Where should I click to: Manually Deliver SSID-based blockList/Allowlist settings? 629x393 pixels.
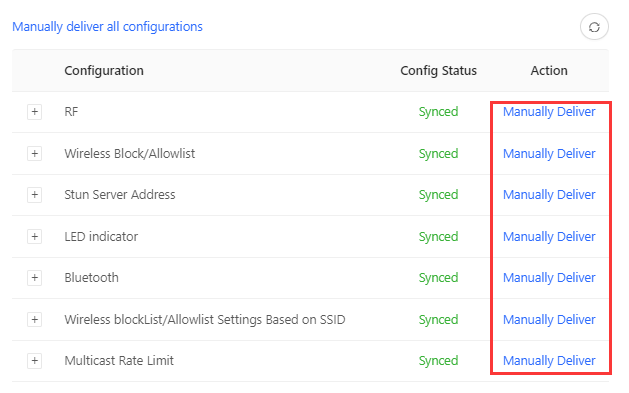(549, 320)
